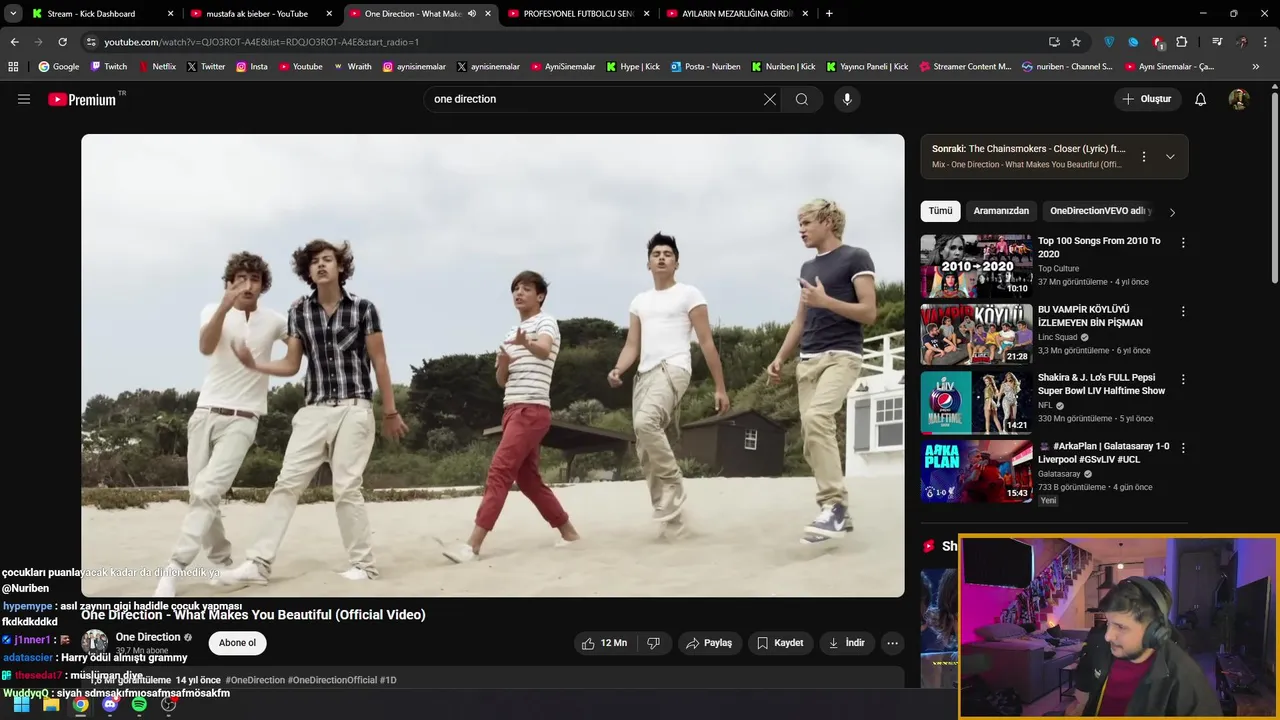Open the tab search dropdown arrow
The width and height of the screenshot is (1280, 720).
point(13,14)
